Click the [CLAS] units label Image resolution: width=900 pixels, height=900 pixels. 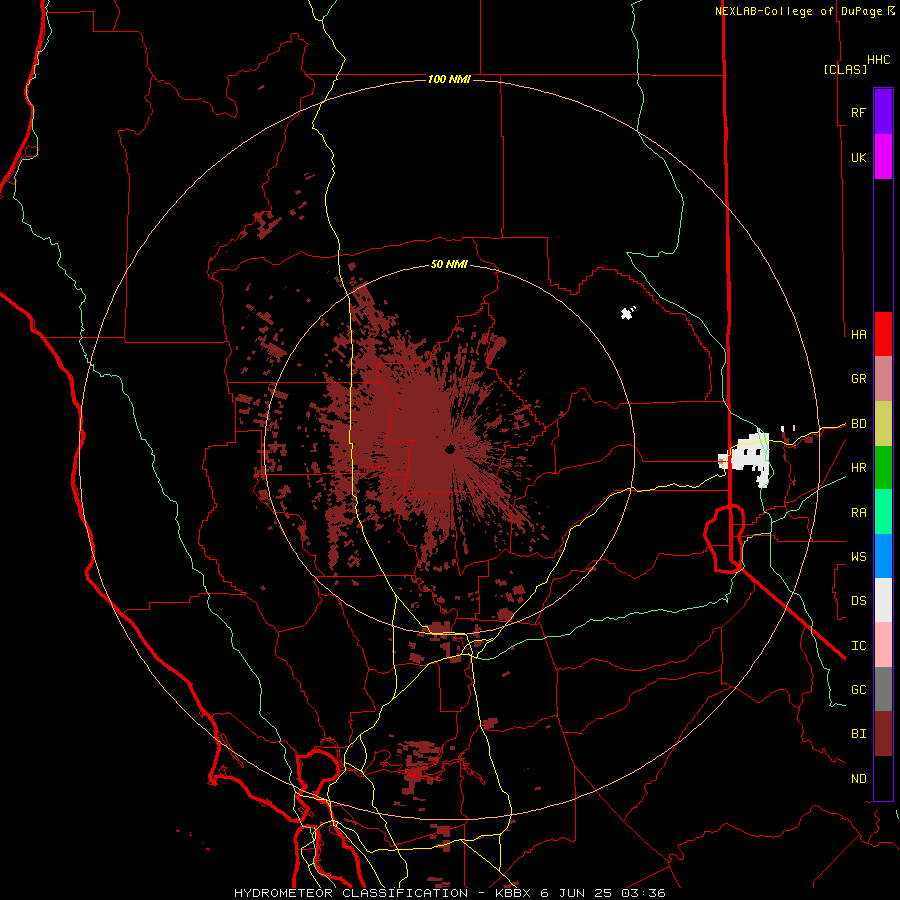845,69
